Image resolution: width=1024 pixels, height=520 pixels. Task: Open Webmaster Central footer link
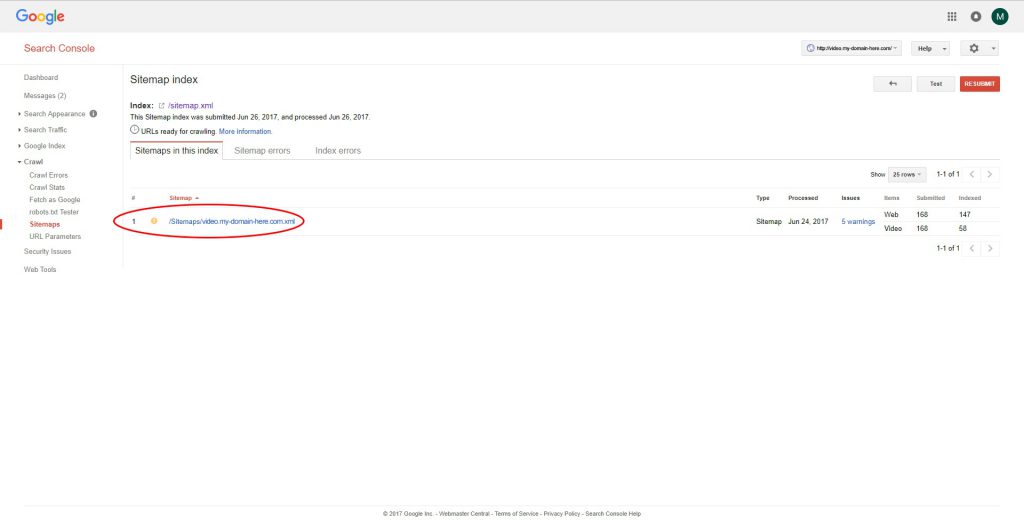[464, 513]
